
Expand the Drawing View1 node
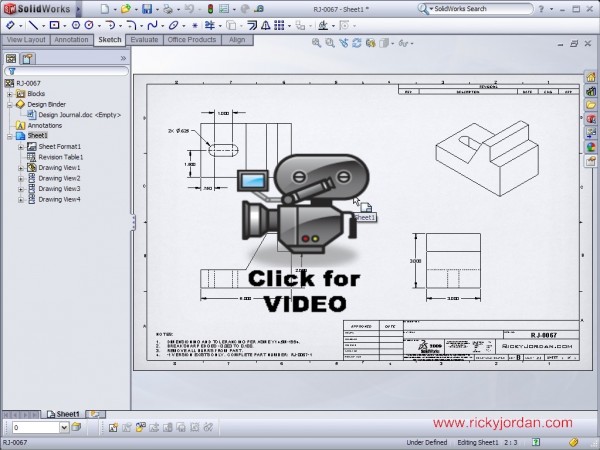[x=20, y=167]
